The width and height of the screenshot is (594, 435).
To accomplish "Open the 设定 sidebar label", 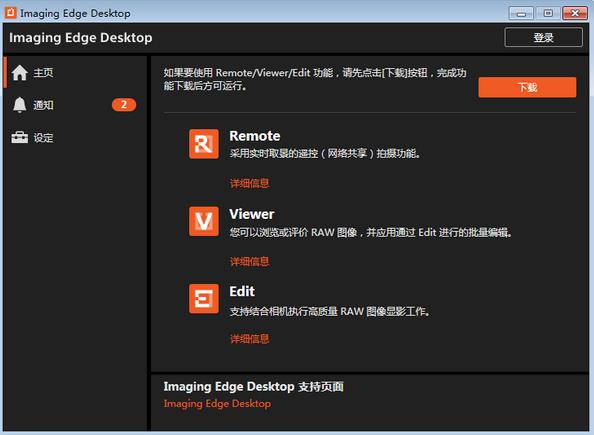I will click(43, 138).
